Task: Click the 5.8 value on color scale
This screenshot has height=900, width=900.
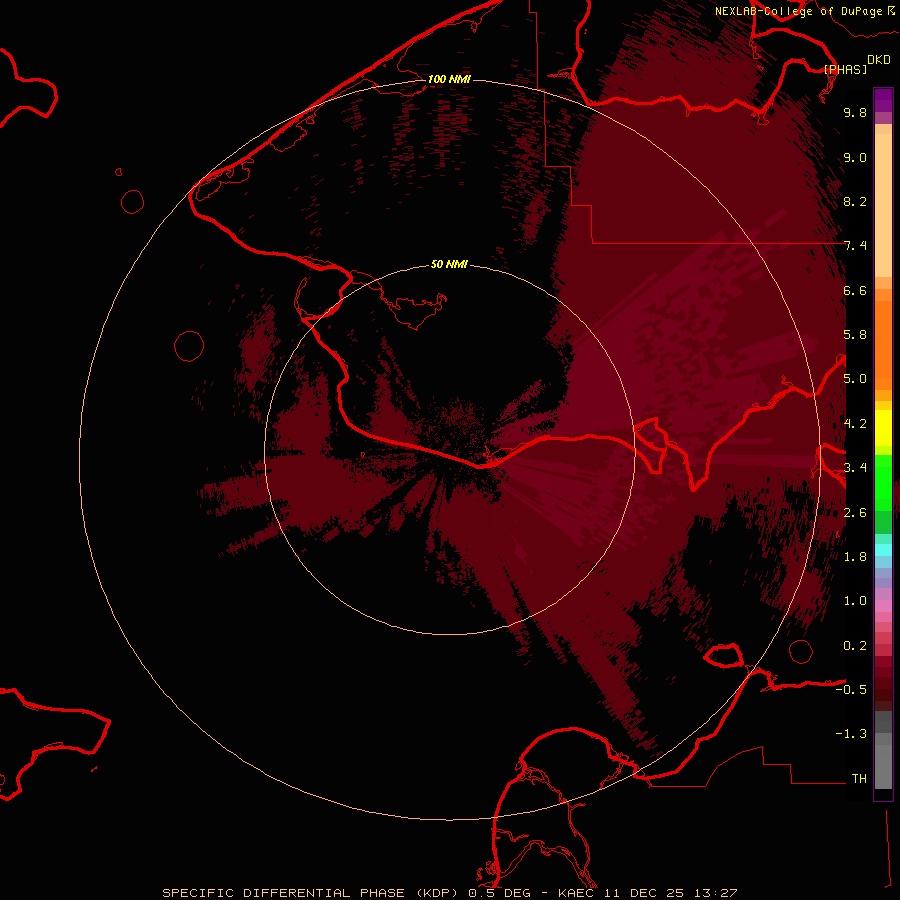Action: [x=855, y=335]
